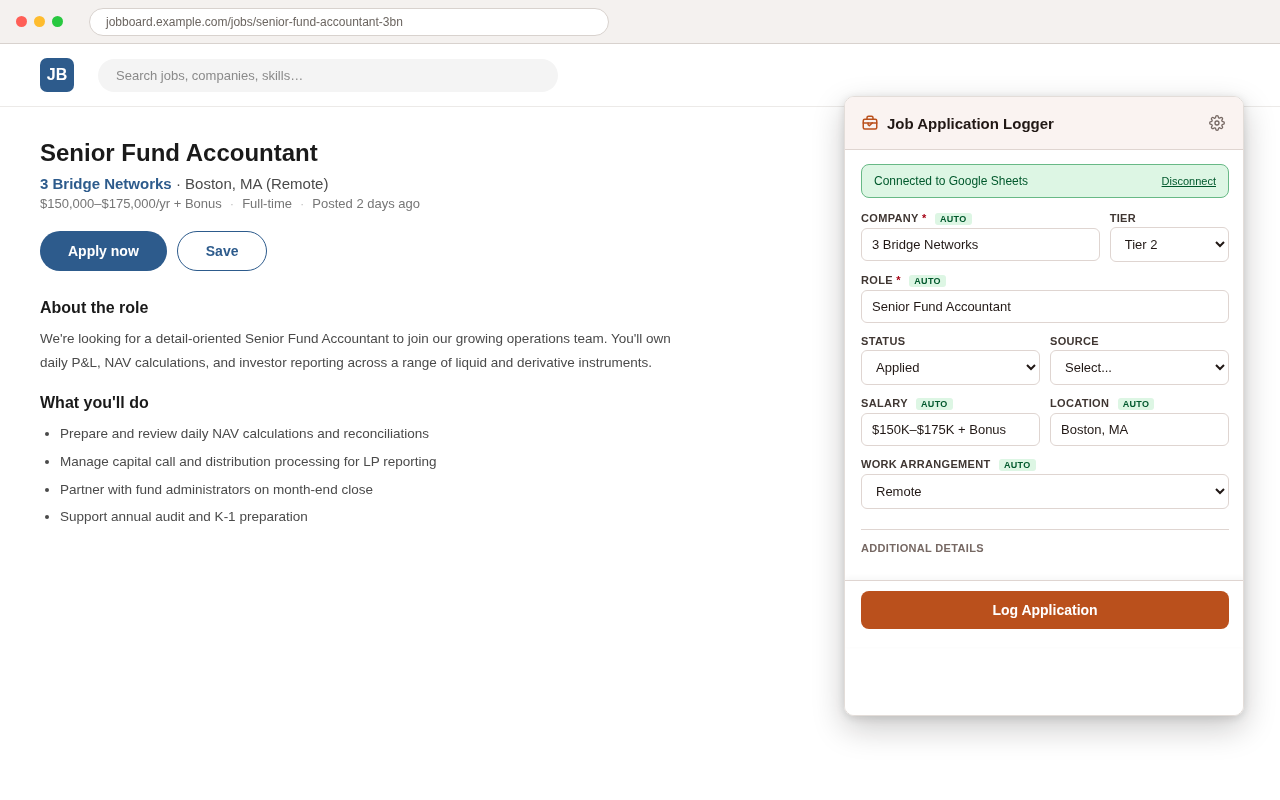Screen dimensions: 1280x800
Task: Save the Senior Fund Accountant job
Action: (222, 251)
